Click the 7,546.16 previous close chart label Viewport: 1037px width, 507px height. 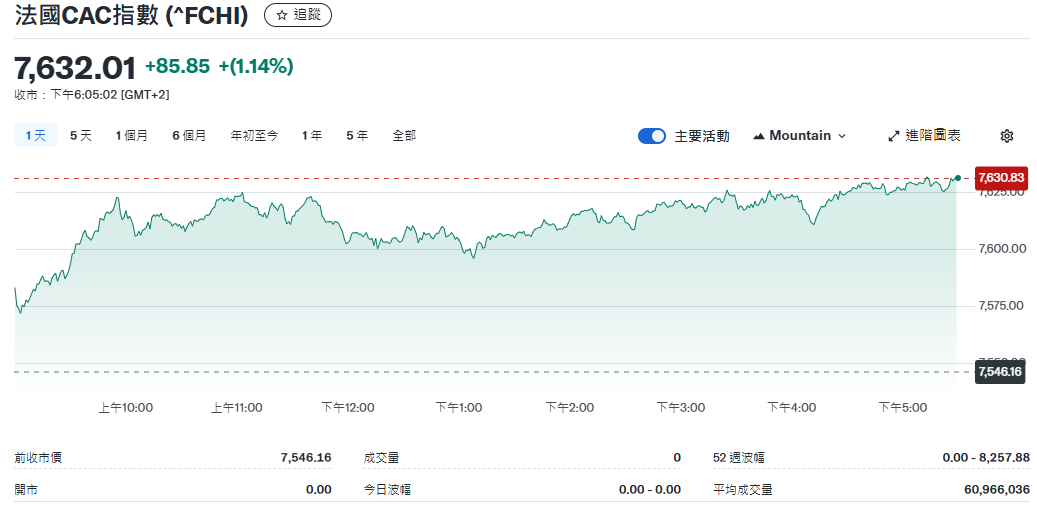[x=1001, y=372]
